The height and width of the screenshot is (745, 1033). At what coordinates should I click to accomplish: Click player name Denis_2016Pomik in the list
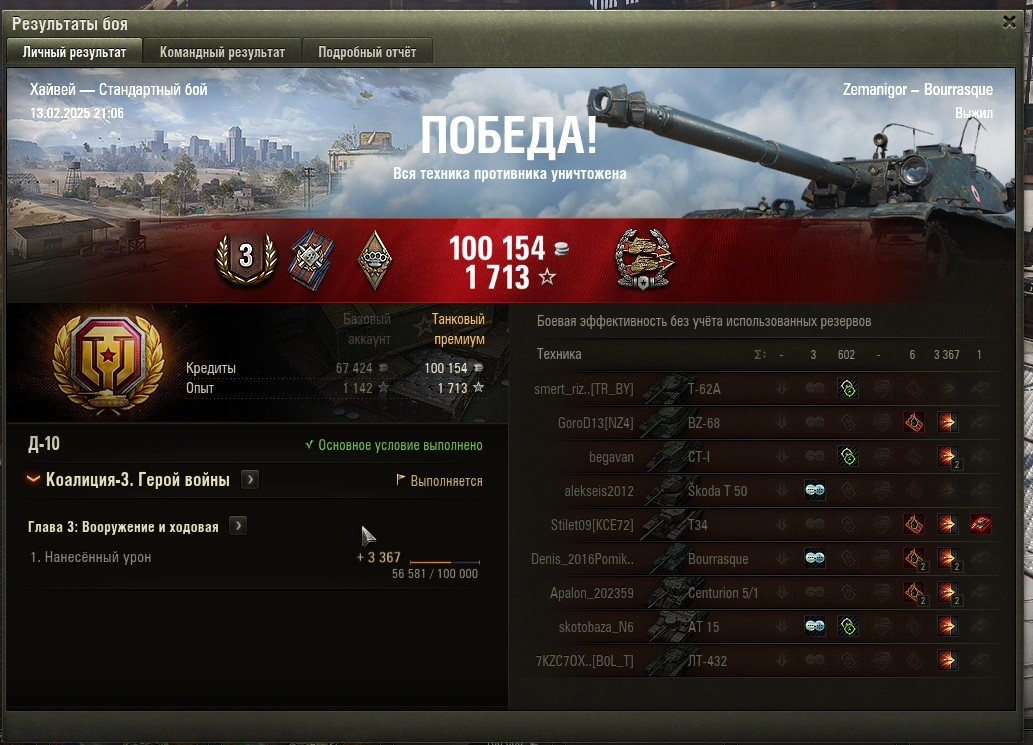582,559
